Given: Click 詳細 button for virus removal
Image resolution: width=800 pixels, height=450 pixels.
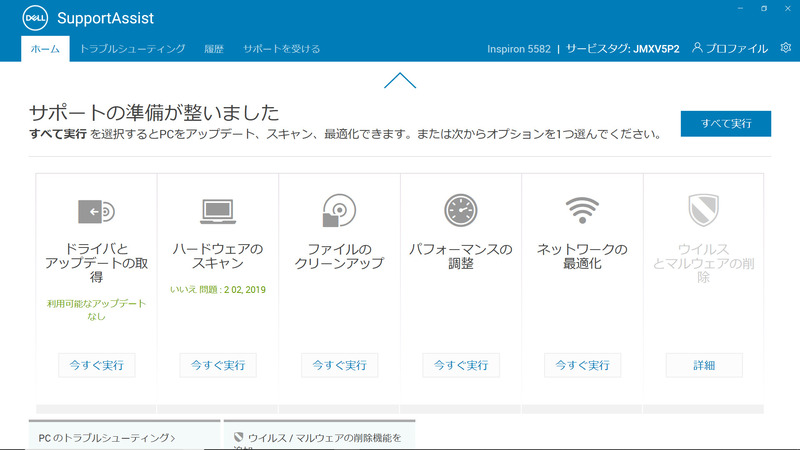Looking at the screenshot, I should (704, 365).
